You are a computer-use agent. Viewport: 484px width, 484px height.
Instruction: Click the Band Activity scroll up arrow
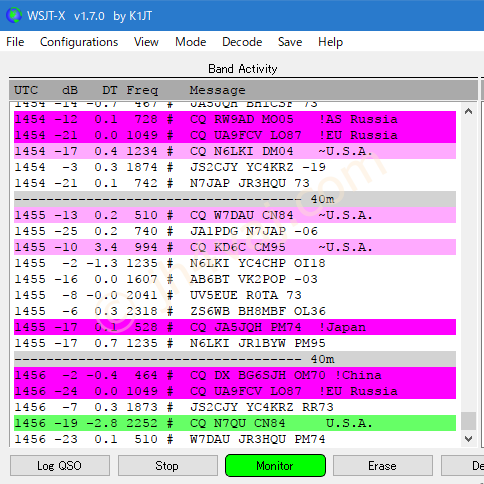click(x=468, y=111)
